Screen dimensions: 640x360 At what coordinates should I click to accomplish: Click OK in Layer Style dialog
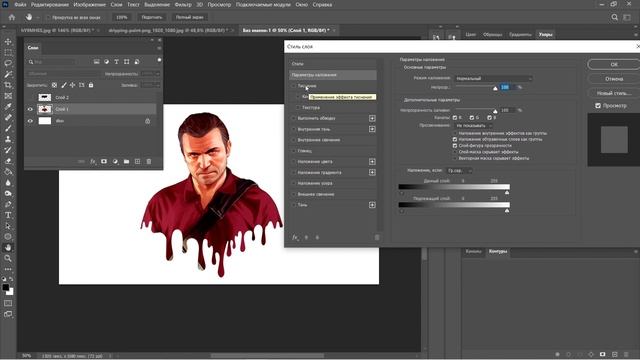pos(614,64)
